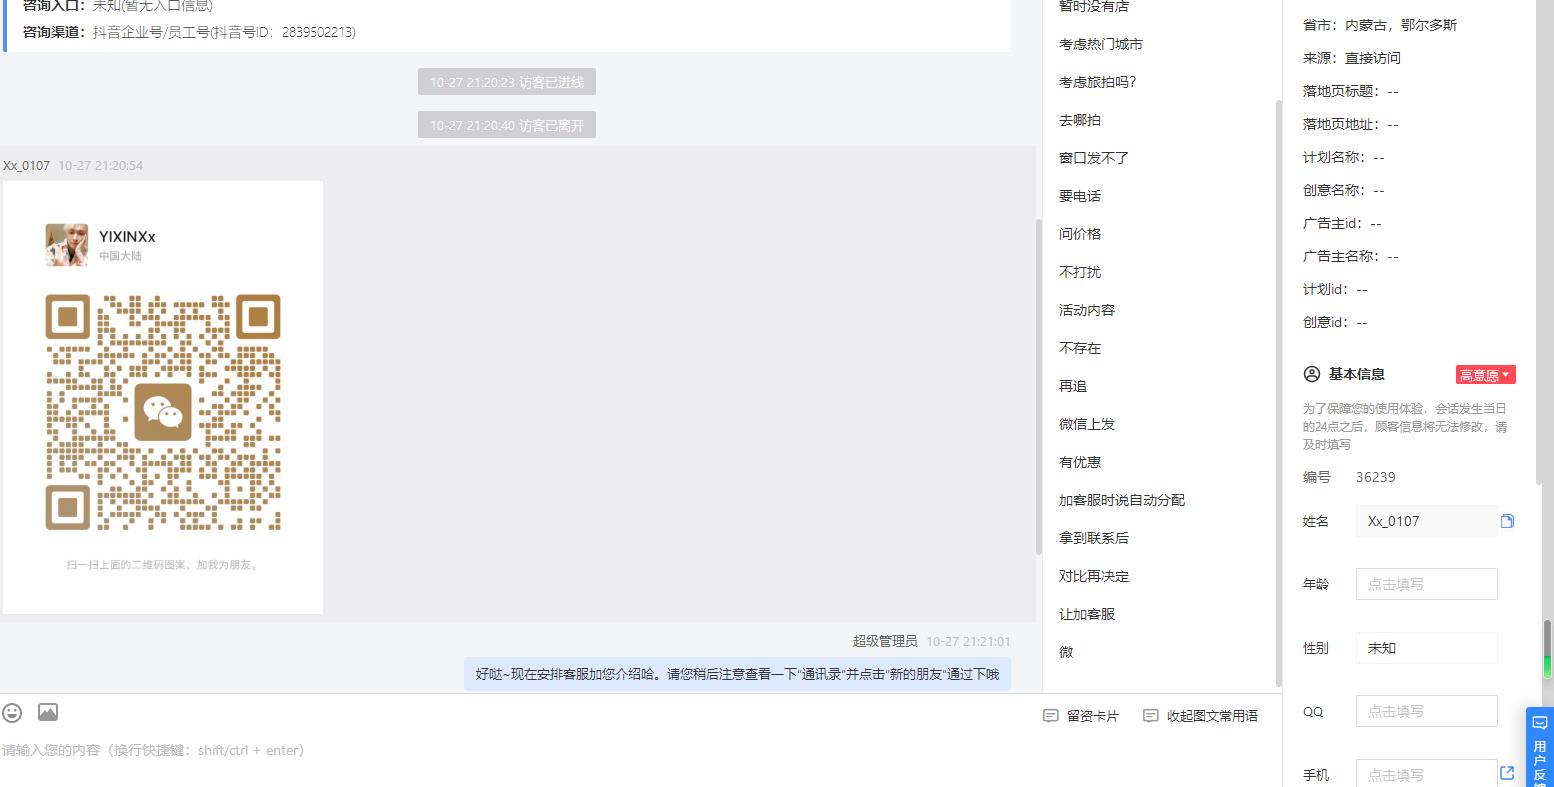The image size is (1554, 787).
Task: Click the 访客已离开 system notice
Action: pyautogui.click(x=507, y=125)
